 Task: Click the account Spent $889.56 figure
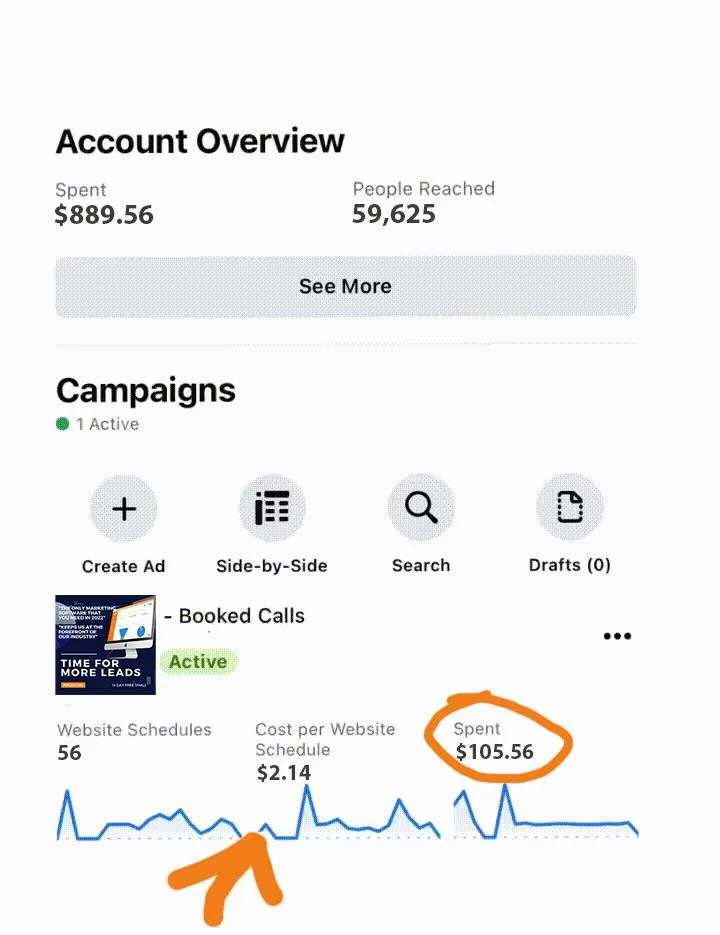pyautogui.click(x=104, y=214)
